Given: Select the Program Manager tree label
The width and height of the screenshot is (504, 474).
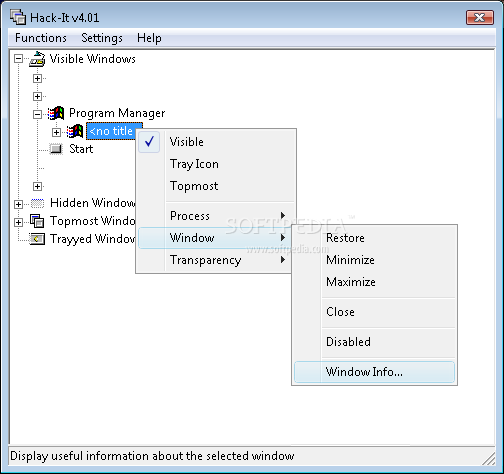Looking at the screenshot, I should click(117, 113).
